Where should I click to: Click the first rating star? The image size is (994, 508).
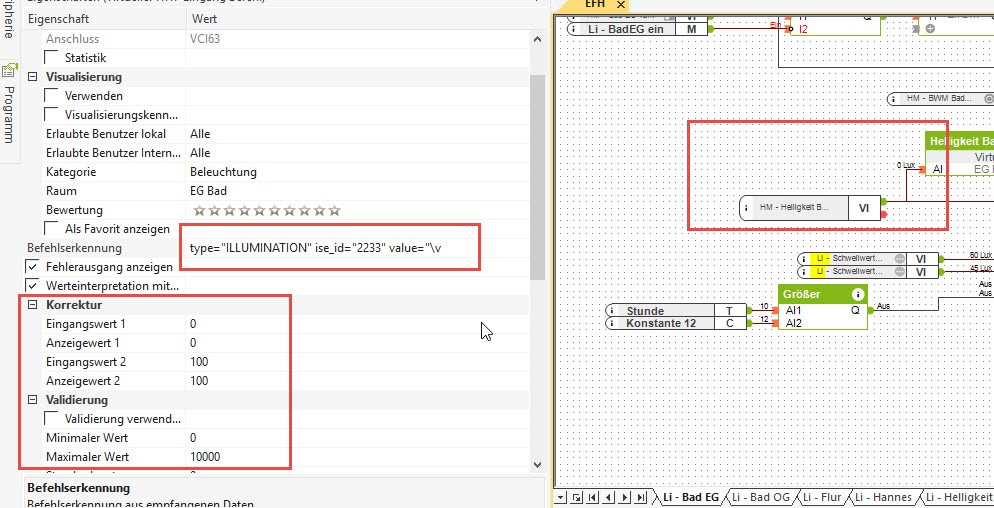point(199,210)
